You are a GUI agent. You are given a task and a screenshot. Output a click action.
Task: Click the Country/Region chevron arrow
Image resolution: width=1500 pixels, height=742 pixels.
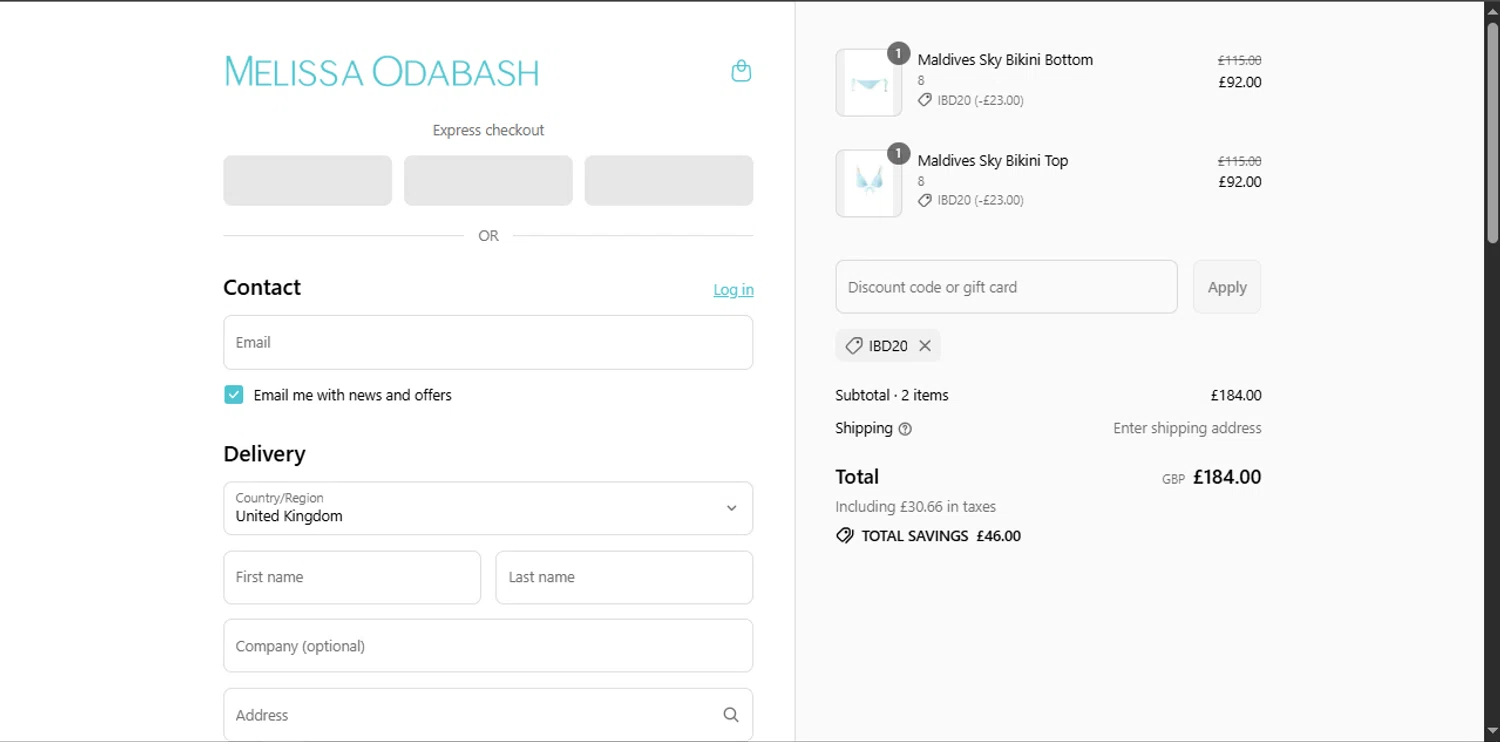731,508
